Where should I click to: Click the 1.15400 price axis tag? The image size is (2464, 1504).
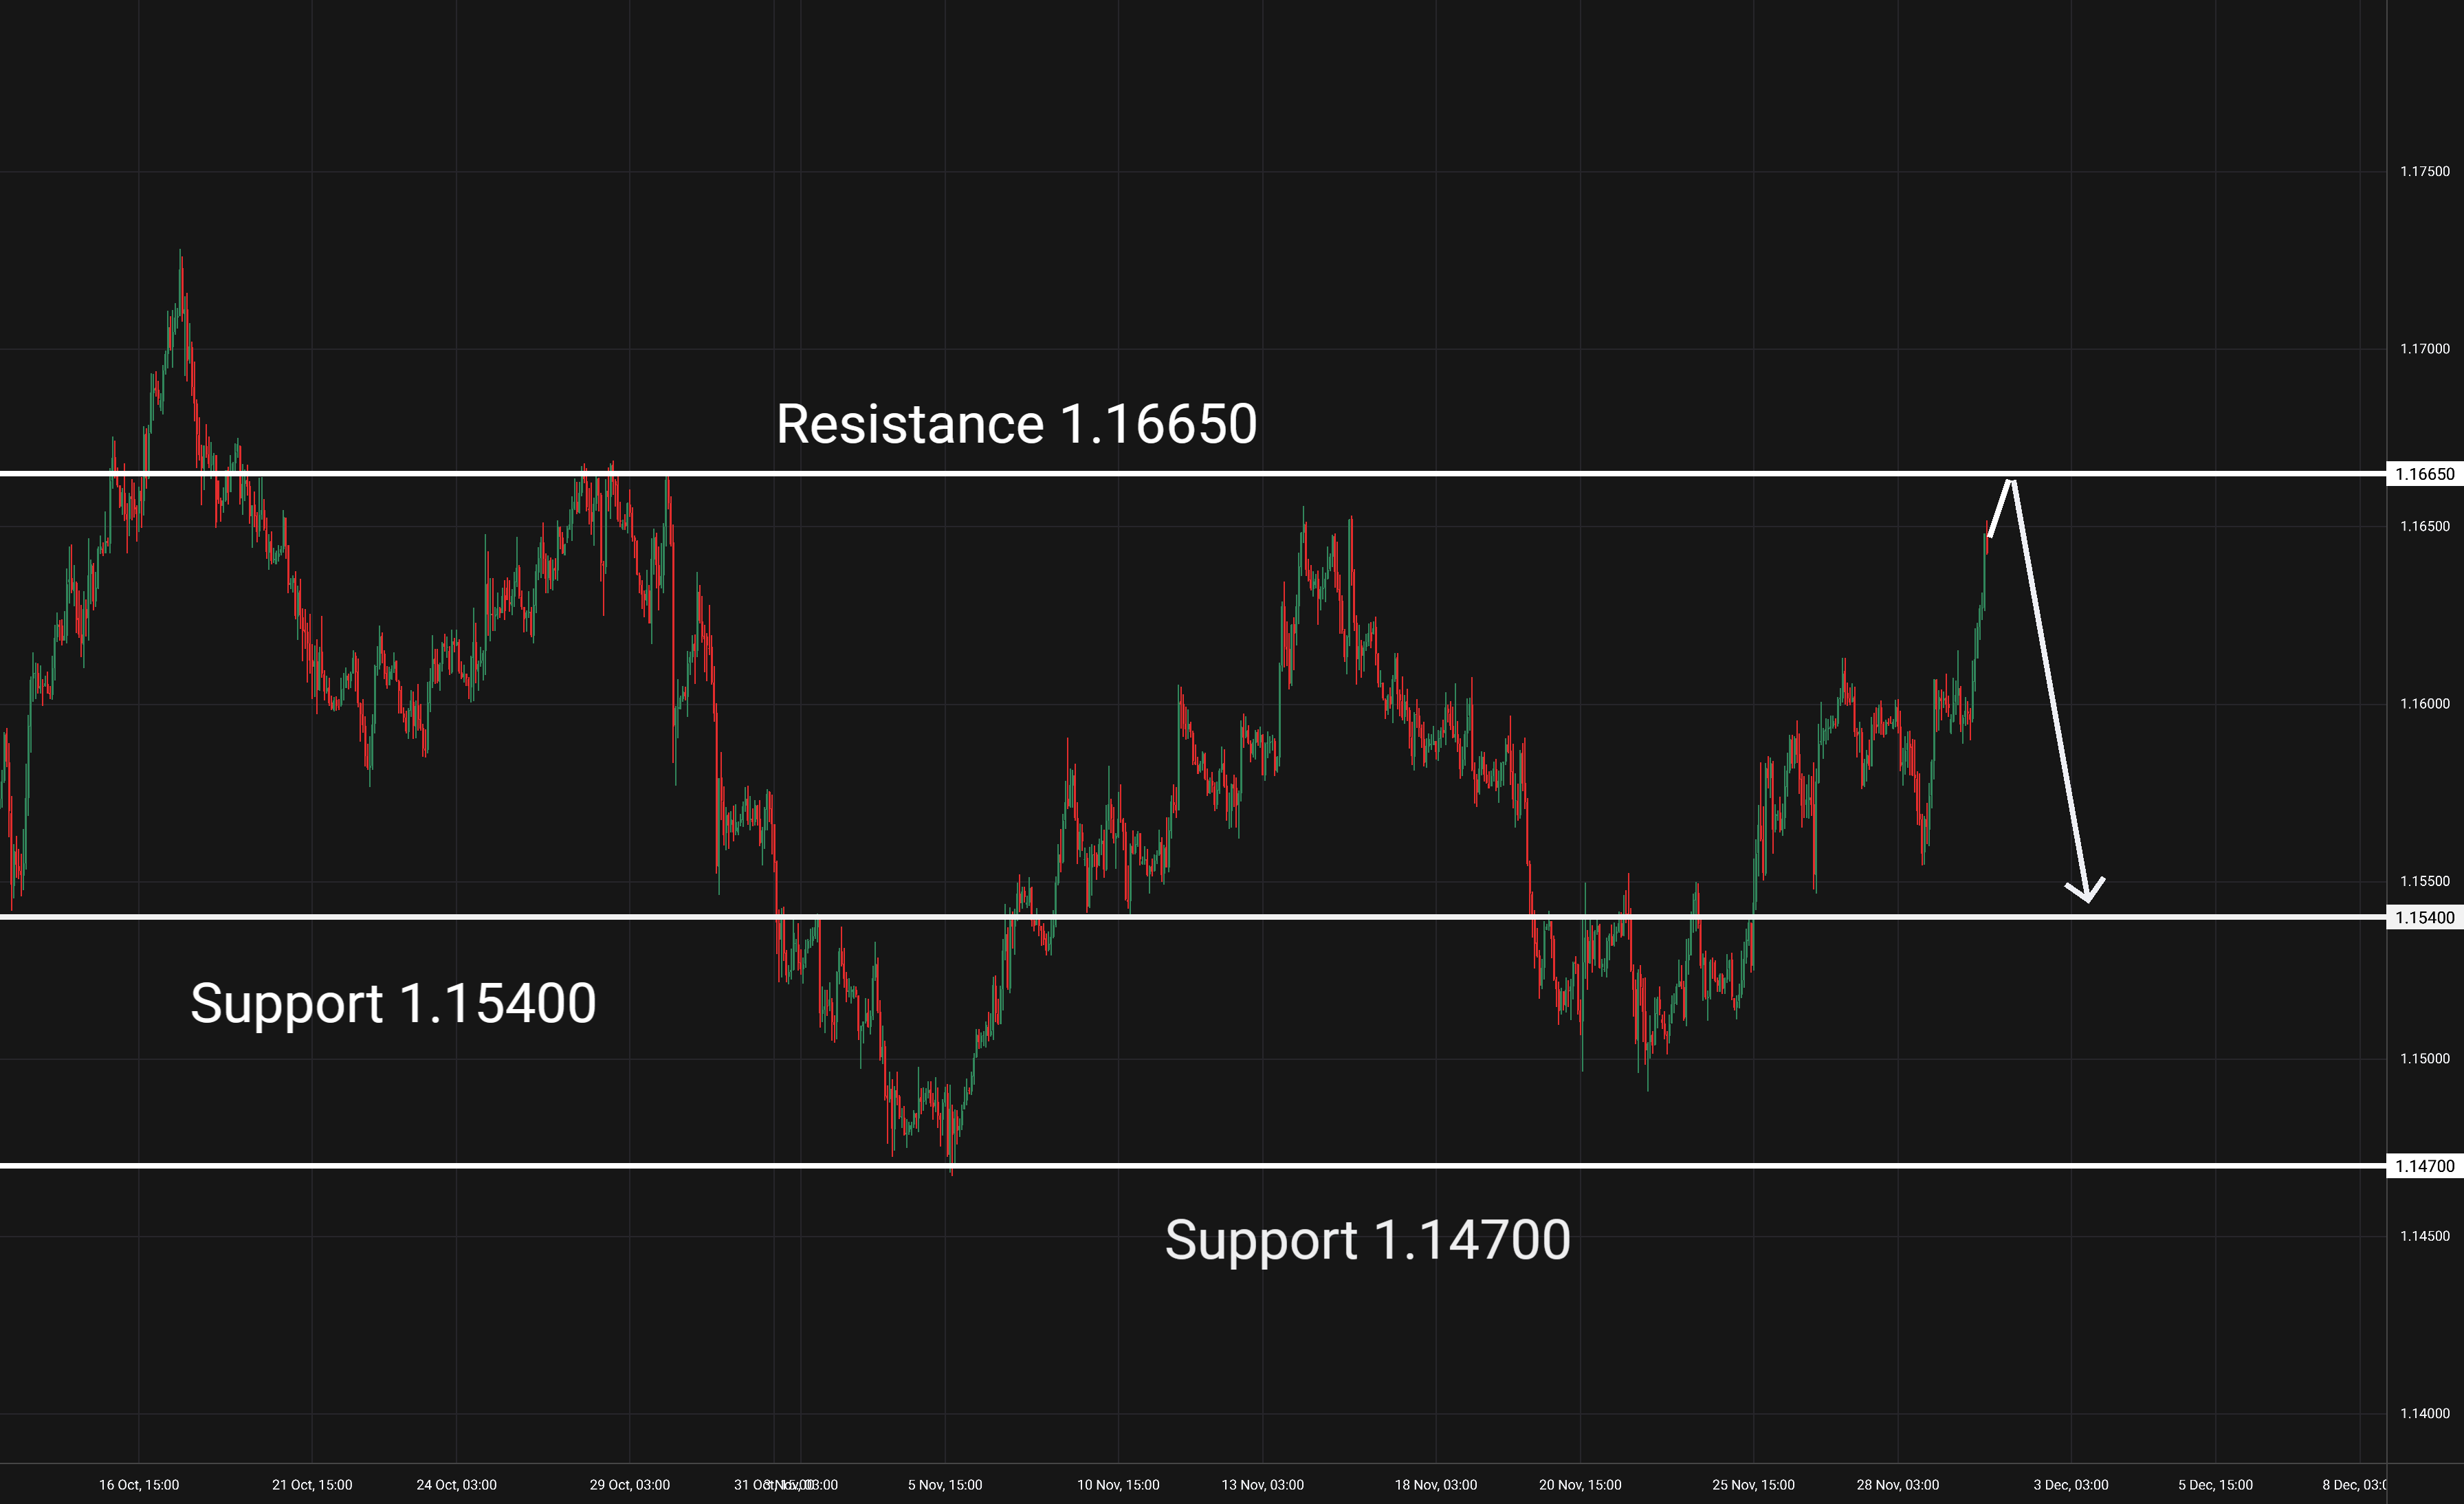(x=2424, y=918)
